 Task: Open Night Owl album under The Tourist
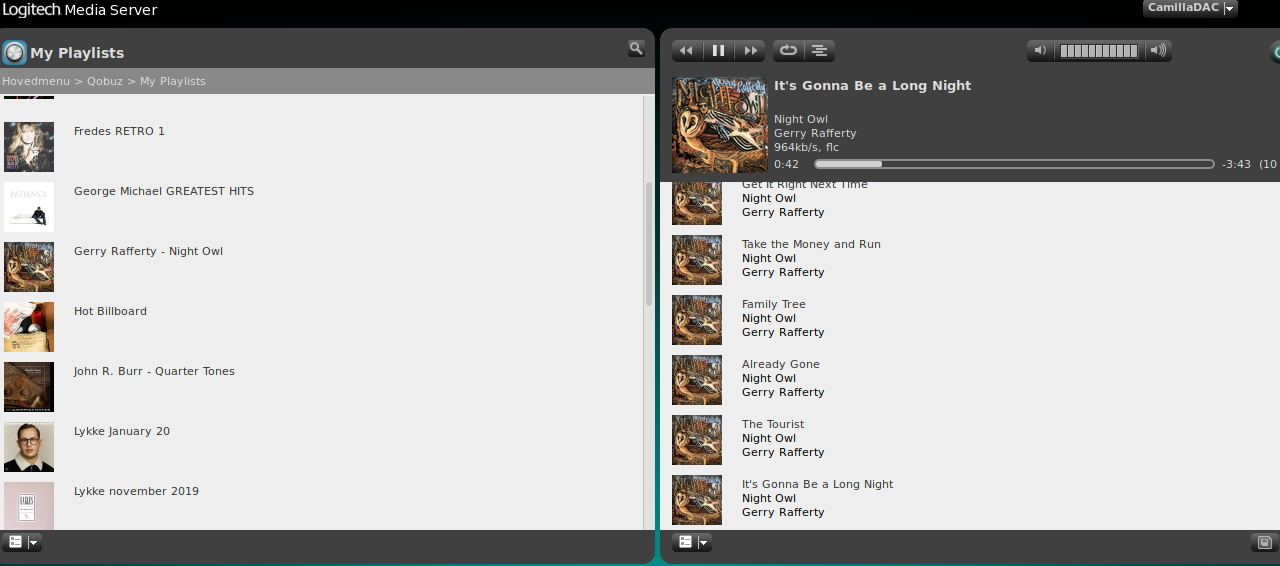pos(769,438)
